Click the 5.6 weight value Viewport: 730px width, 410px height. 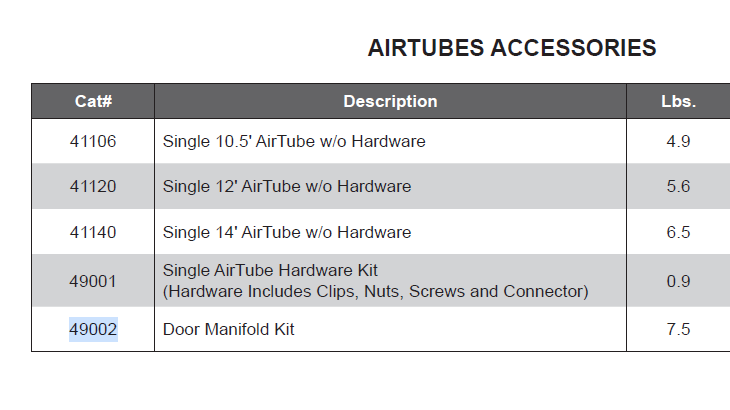click(x=678, y=187)
